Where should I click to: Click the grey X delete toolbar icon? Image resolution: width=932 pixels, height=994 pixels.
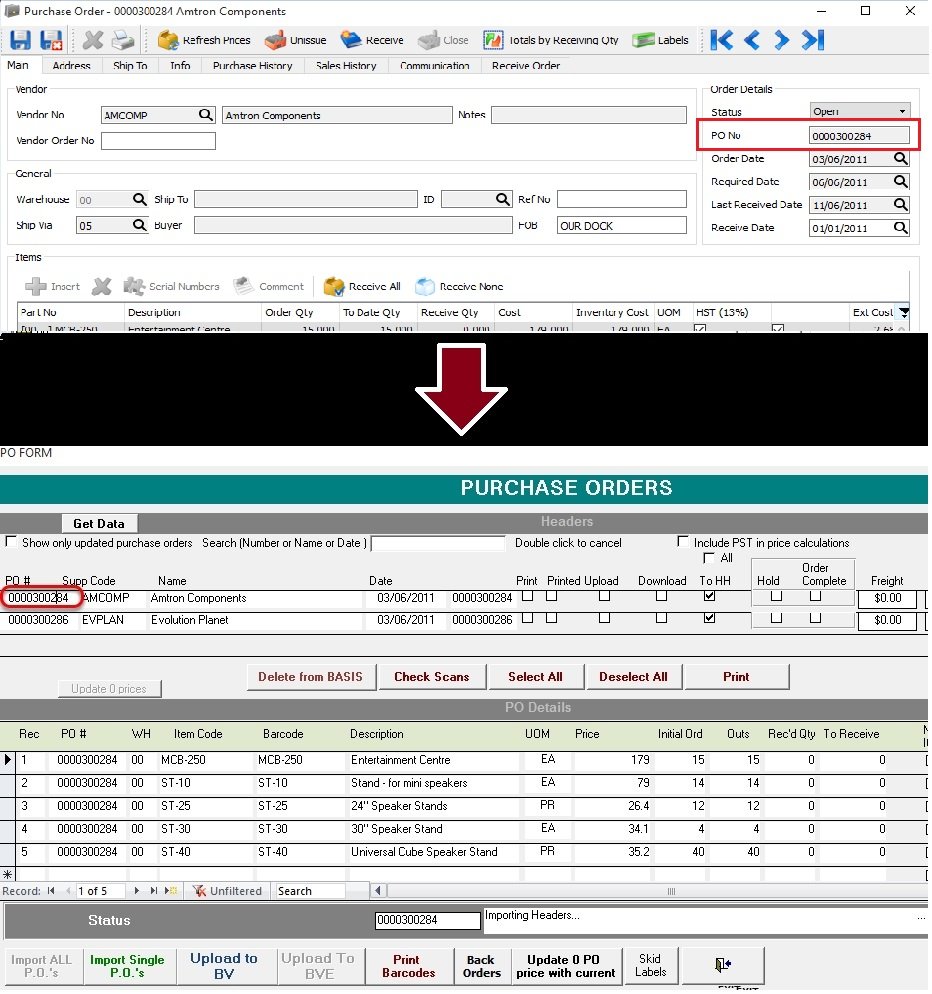[x=93, y=41]
